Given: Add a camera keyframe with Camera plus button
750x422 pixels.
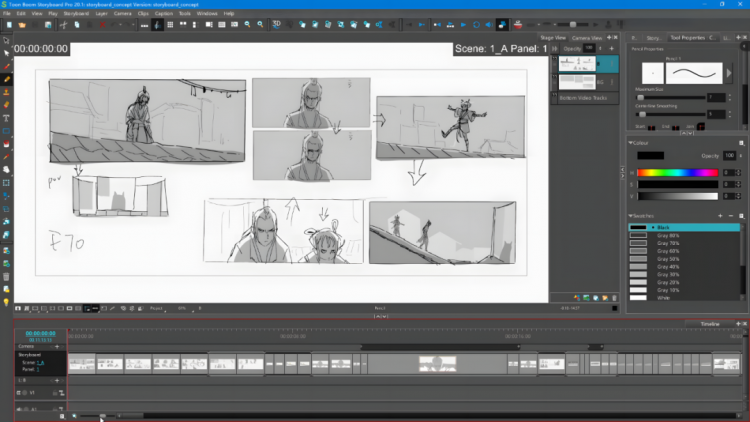Looking at the screenshot, I should (x=57, y=346).
